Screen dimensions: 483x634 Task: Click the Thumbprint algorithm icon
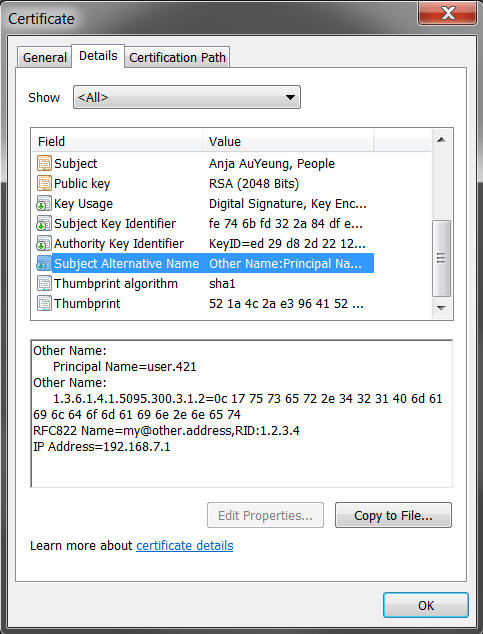44,283
